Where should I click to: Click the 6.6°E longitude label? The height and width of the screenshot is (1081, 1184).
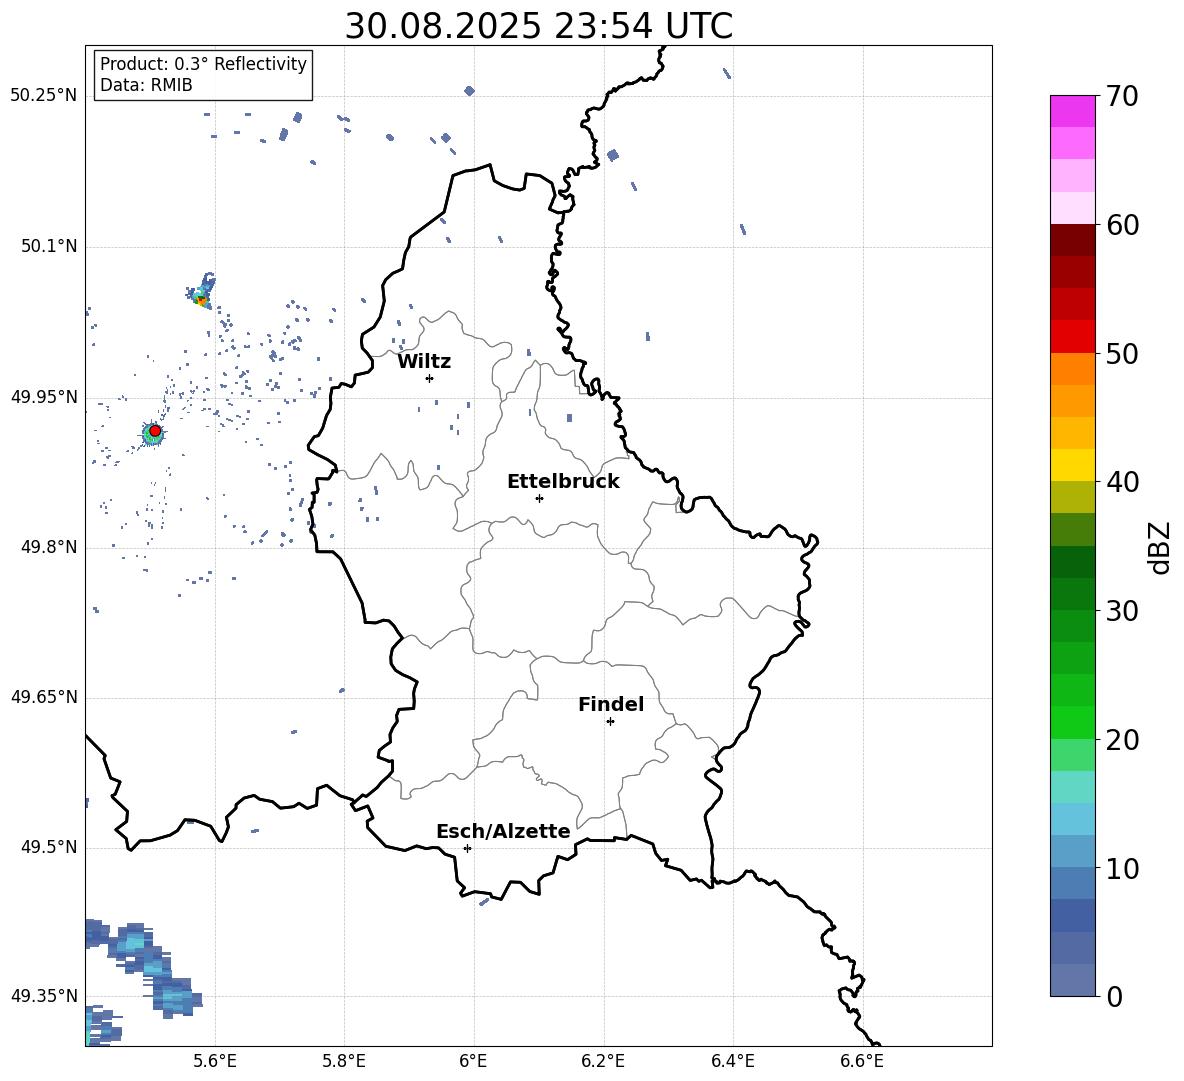coord(862,1061)
